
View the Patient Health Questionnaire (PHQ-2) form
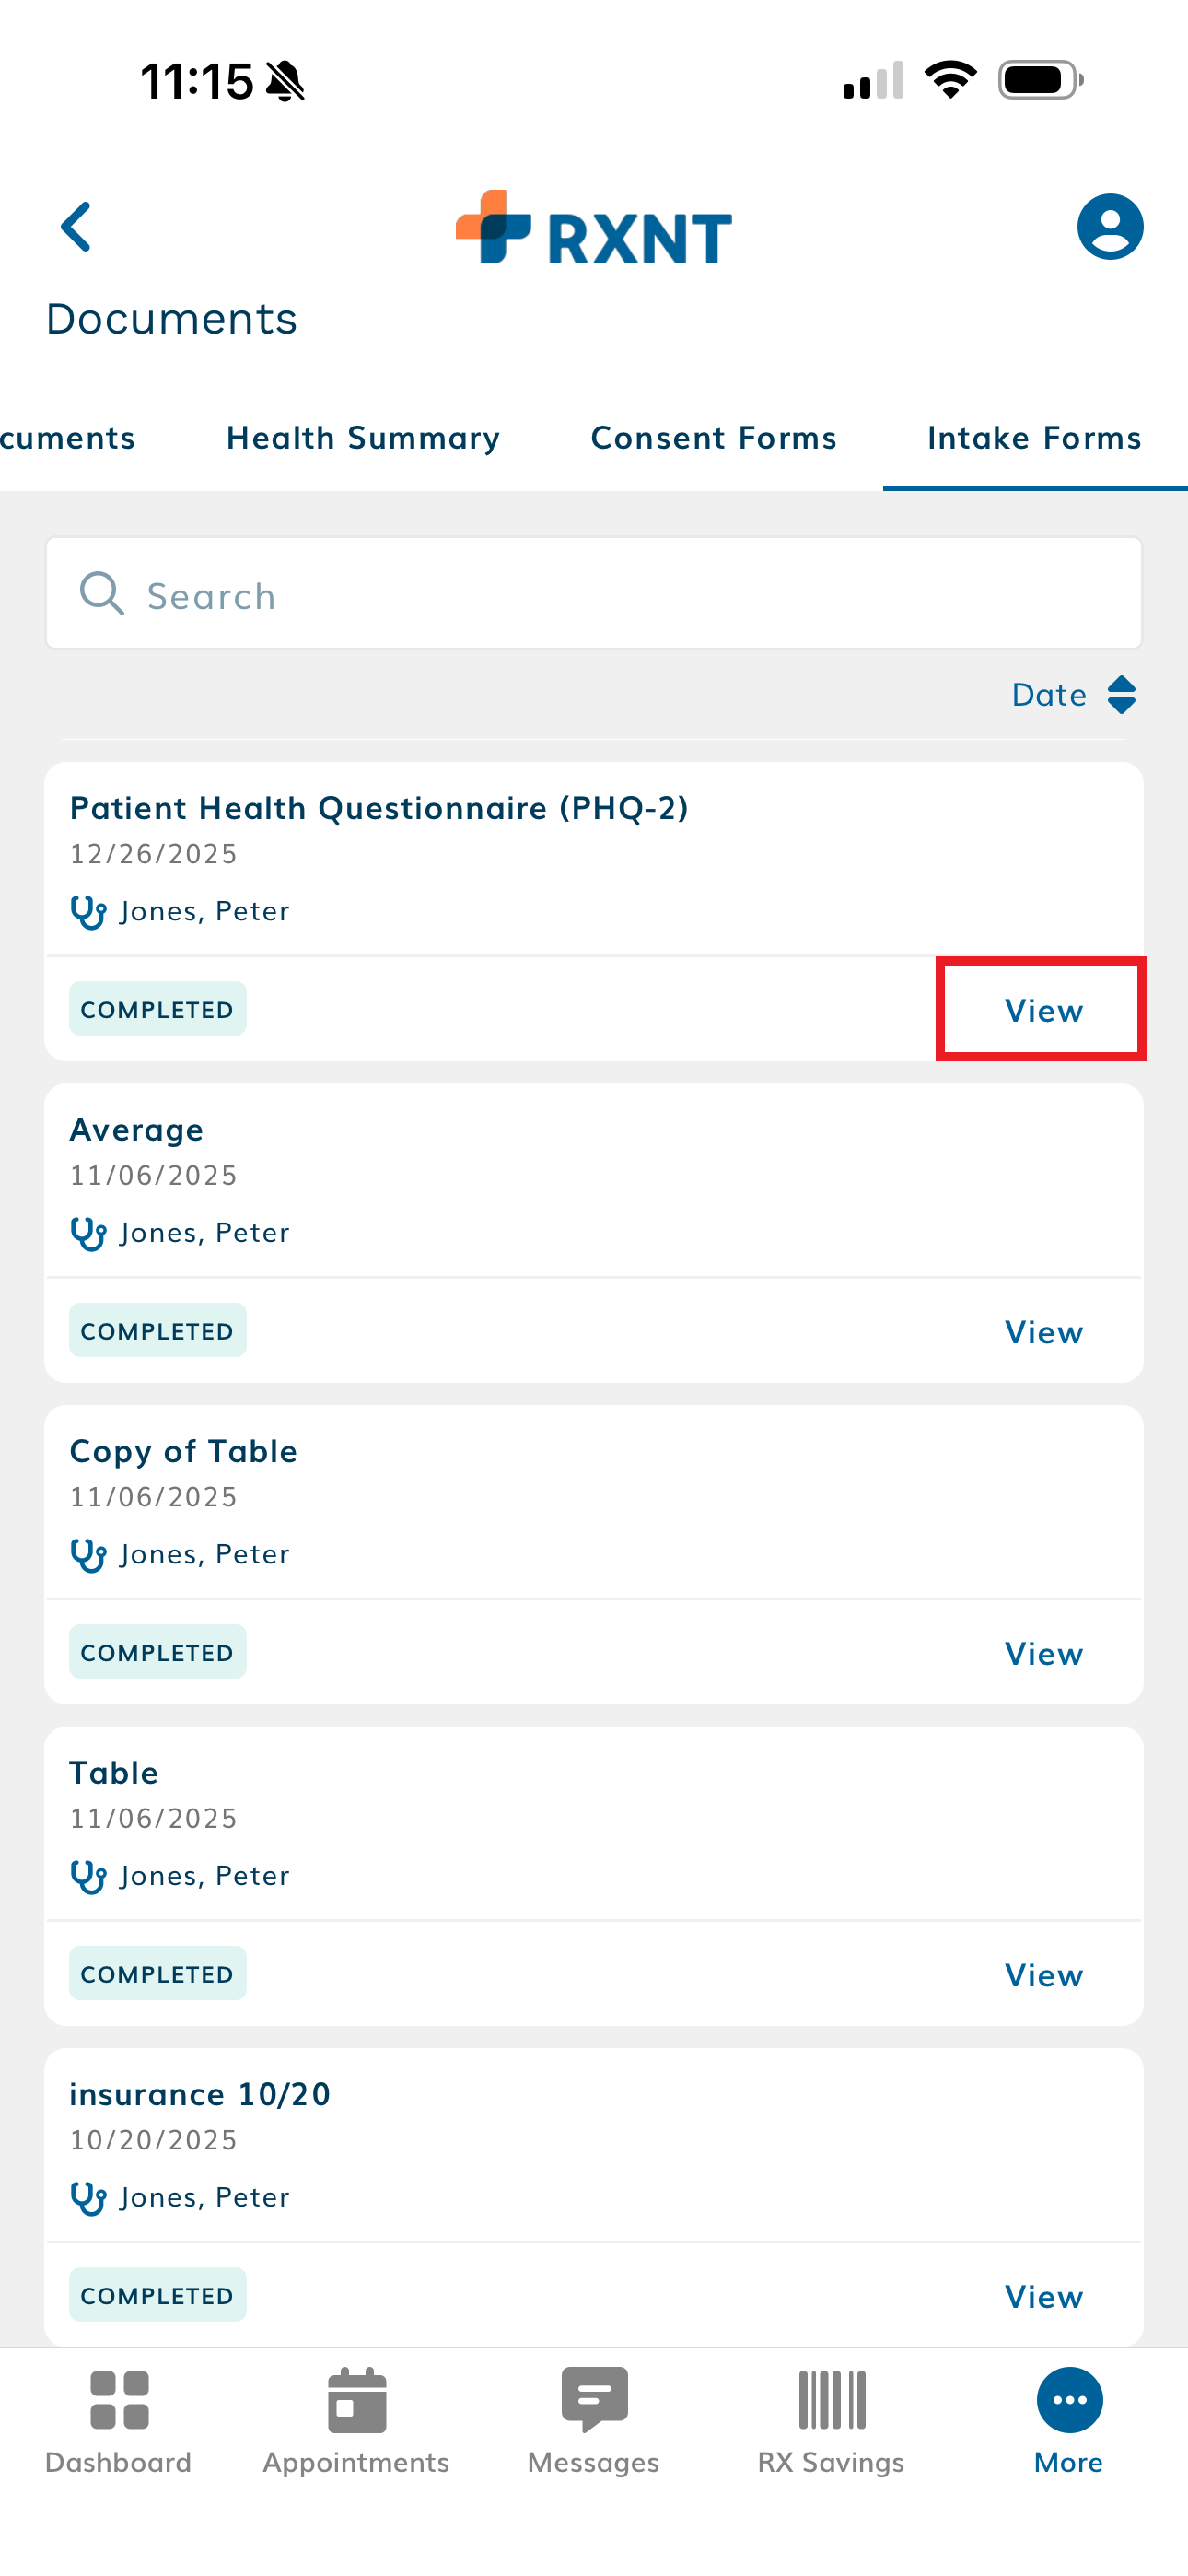1043,1010
